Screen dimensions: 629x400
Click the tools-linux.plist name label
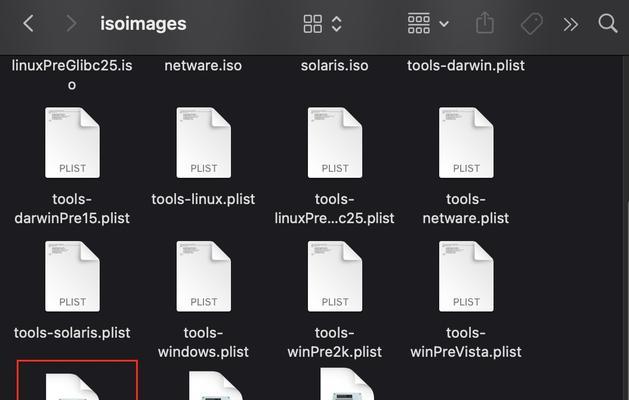203,199
